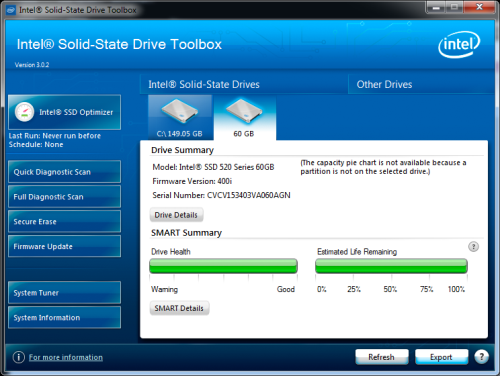Click the 100% life remaining label
The image size is (500, 376).
(456, 289)
